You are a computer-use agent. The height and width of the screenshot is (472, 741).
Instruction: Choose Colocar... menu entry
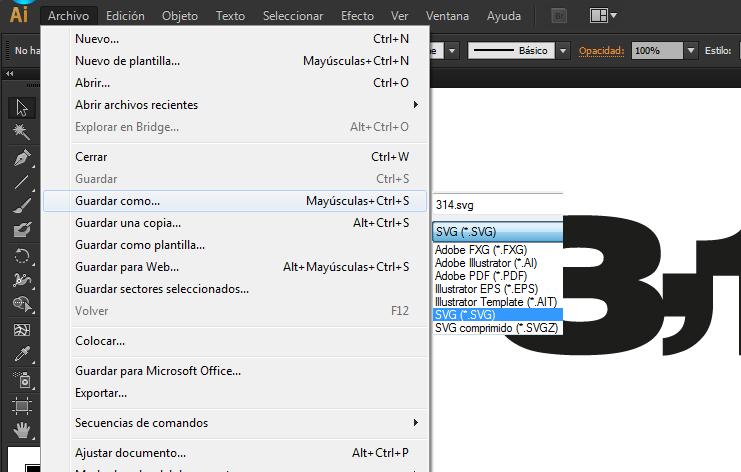235,341
